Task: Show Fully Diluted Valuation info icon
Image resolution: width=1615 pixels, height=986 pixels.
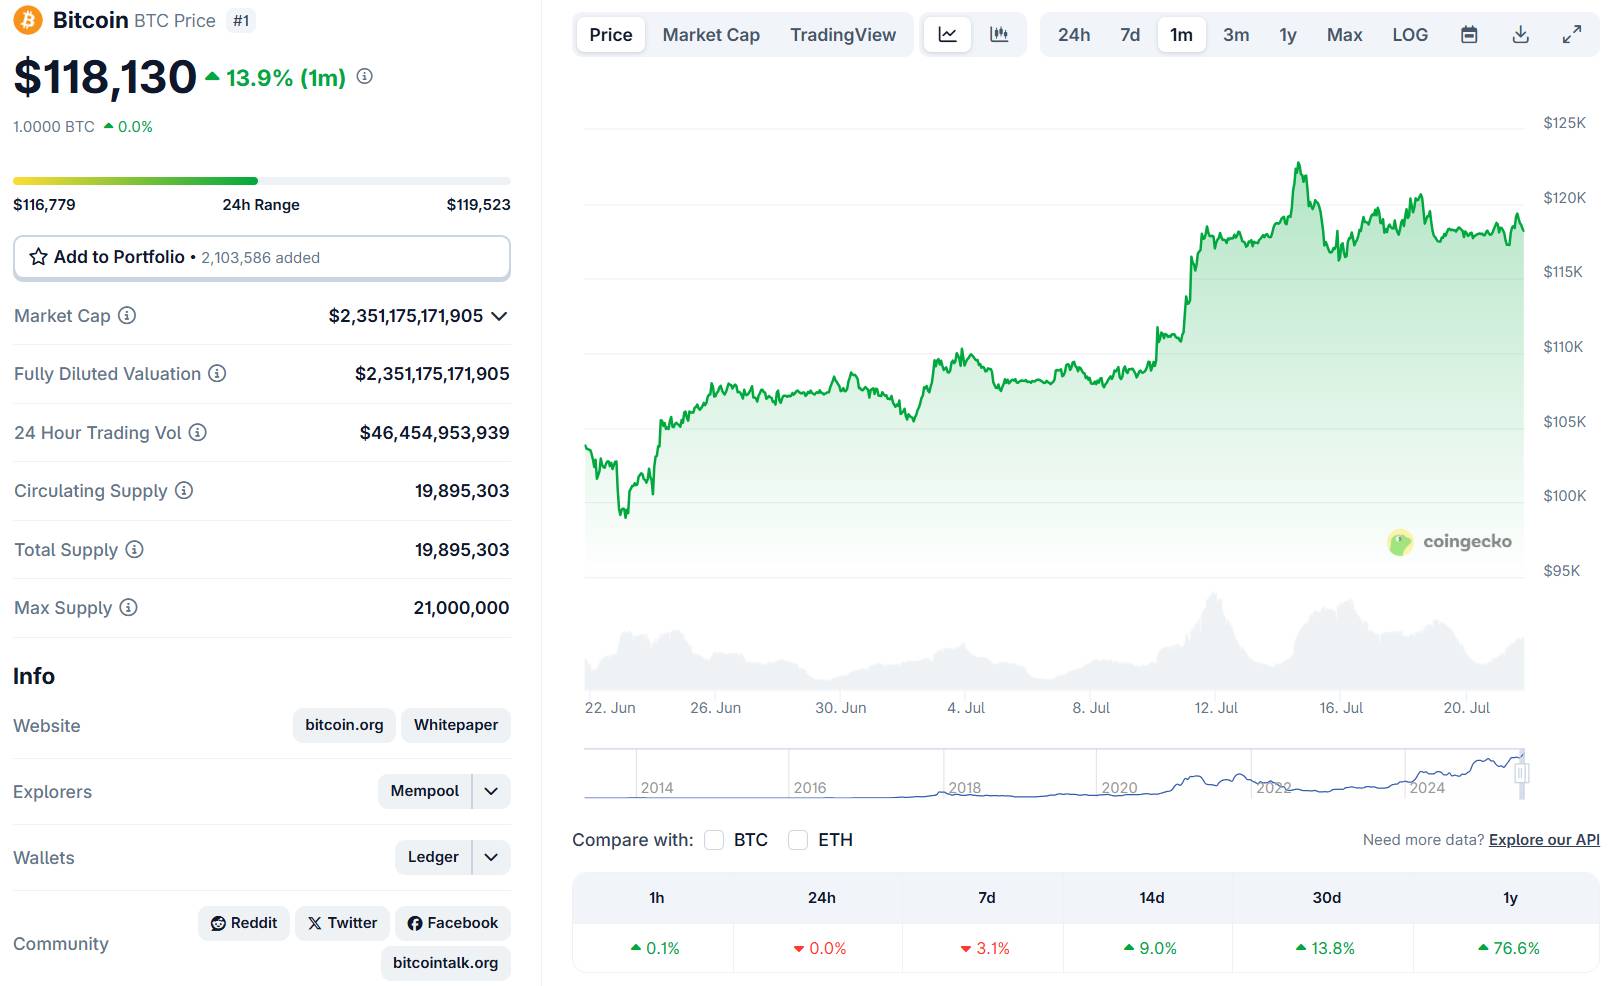Action: point(217,373)
